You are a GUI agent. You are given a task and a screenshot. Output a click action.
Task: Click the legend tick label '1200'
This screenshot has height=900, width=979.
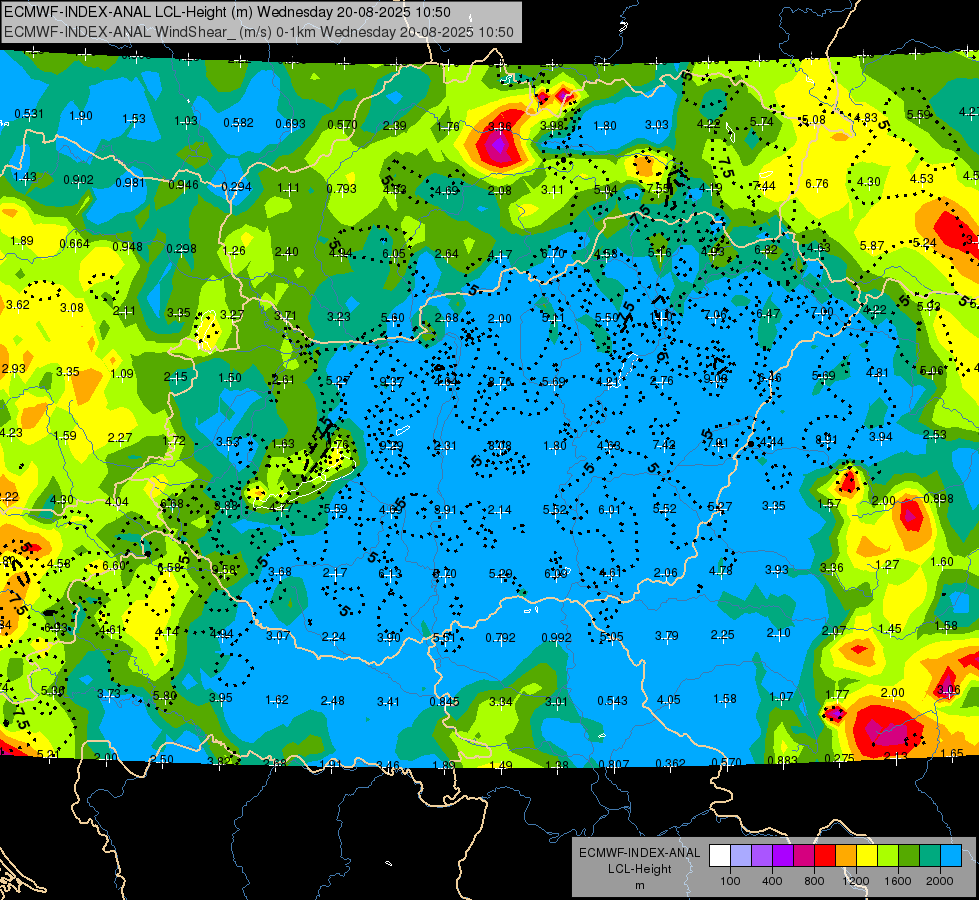click(x=856, y=881)
